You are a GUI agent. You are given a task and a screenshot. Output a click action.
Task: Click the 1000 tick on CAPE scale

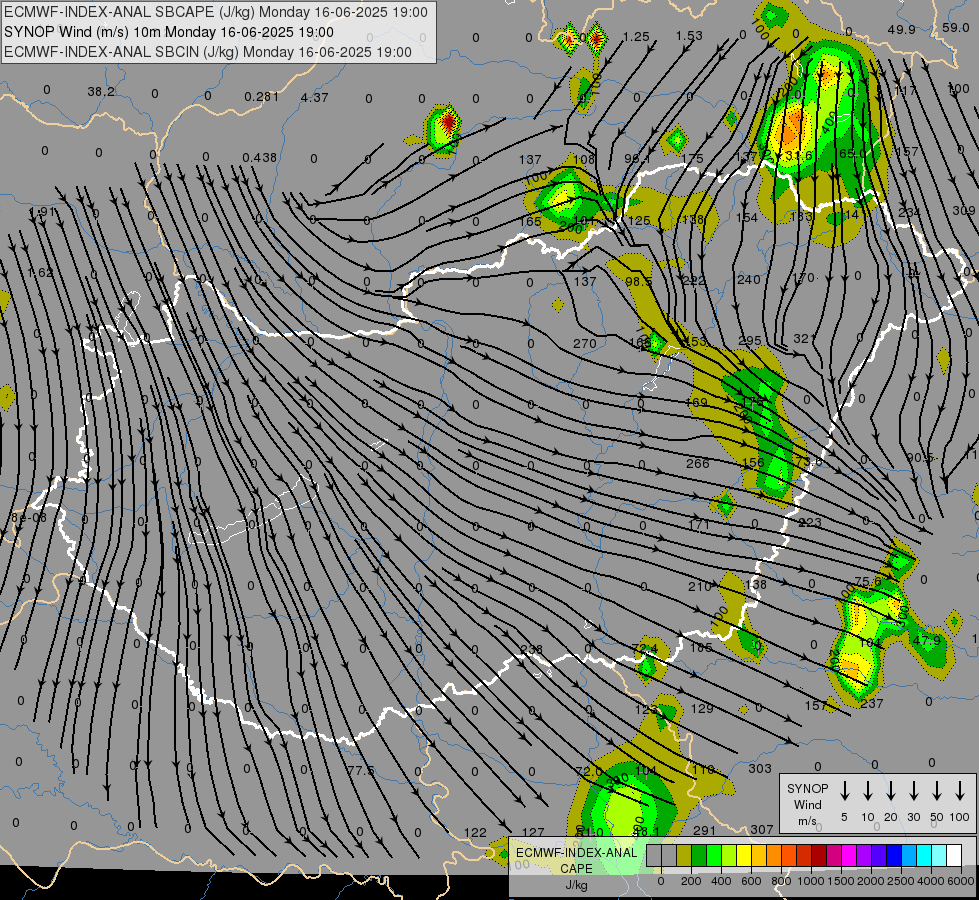[811, 881]
